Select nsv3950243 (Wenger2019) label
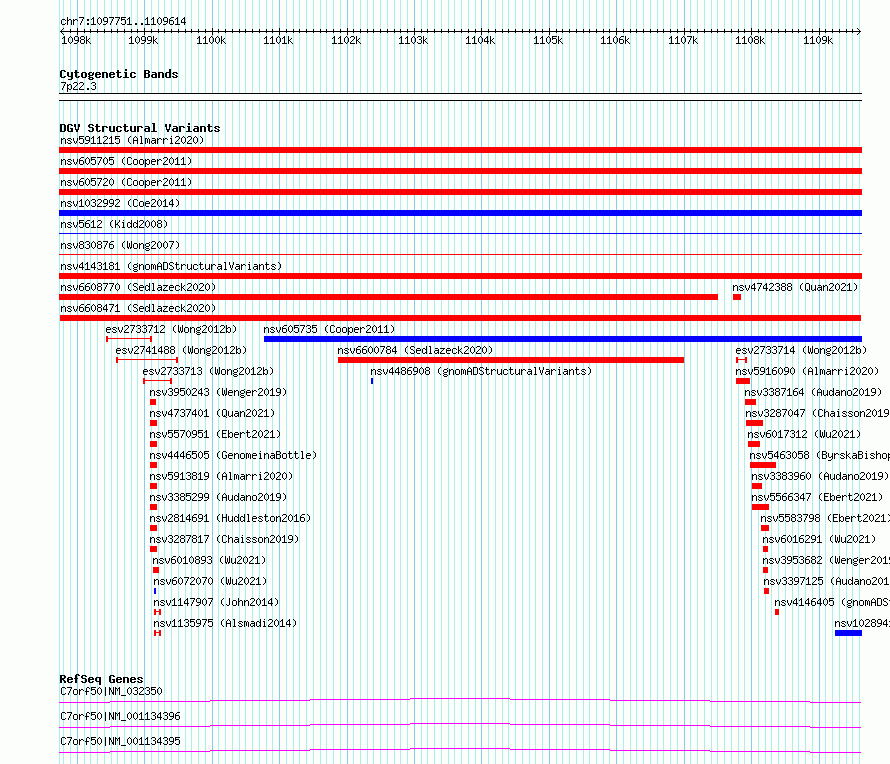This screenshot has height=764, width=890. click(218, 392)
